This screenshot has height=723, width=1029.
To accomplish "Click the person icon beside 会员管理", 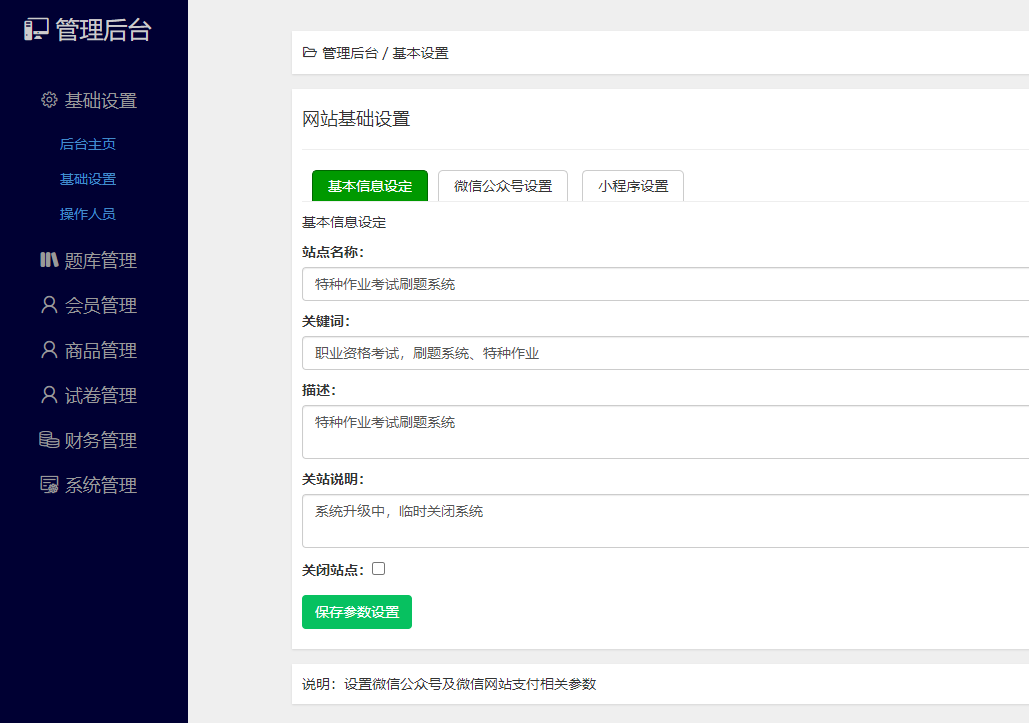I will pos(49,305).
